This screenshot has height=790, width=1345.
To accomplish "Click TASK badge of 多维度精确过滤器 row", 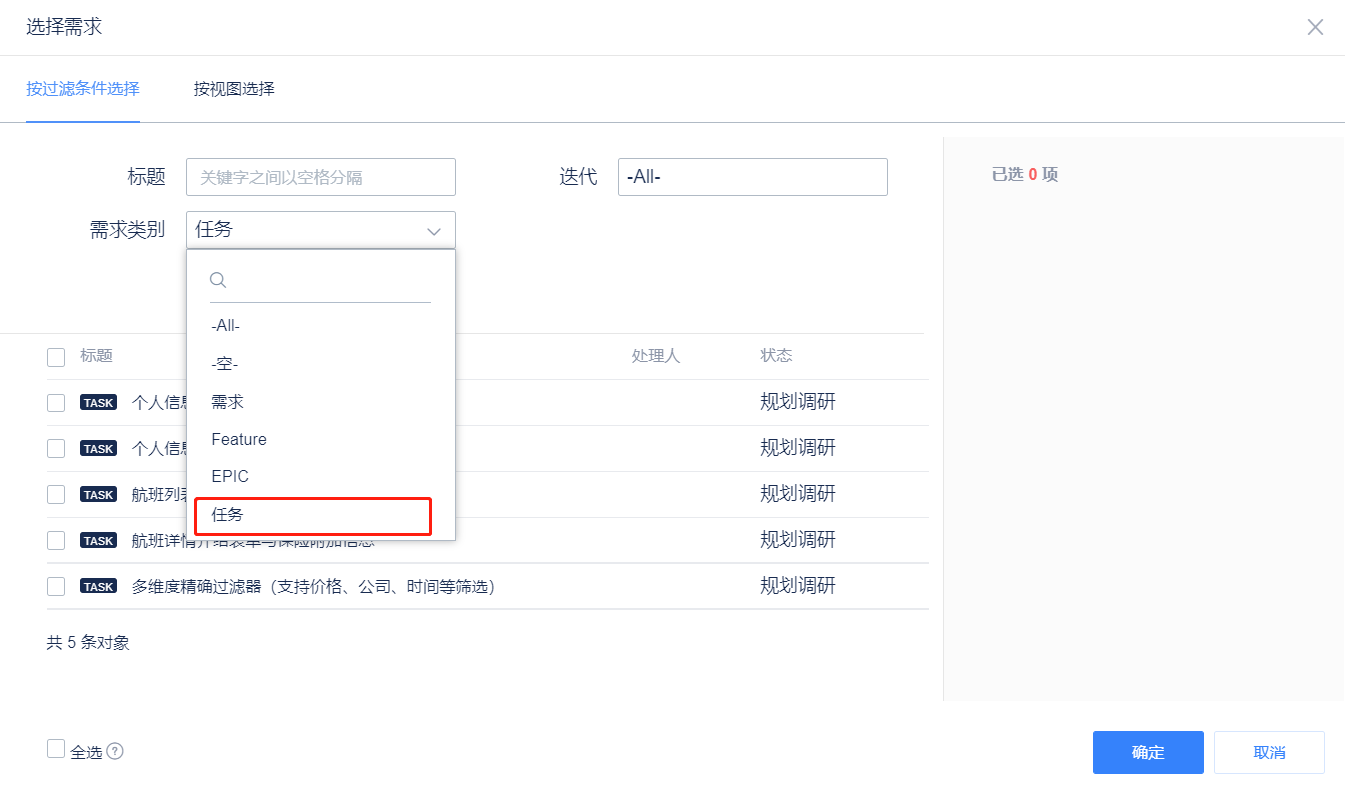I will 99,587.
